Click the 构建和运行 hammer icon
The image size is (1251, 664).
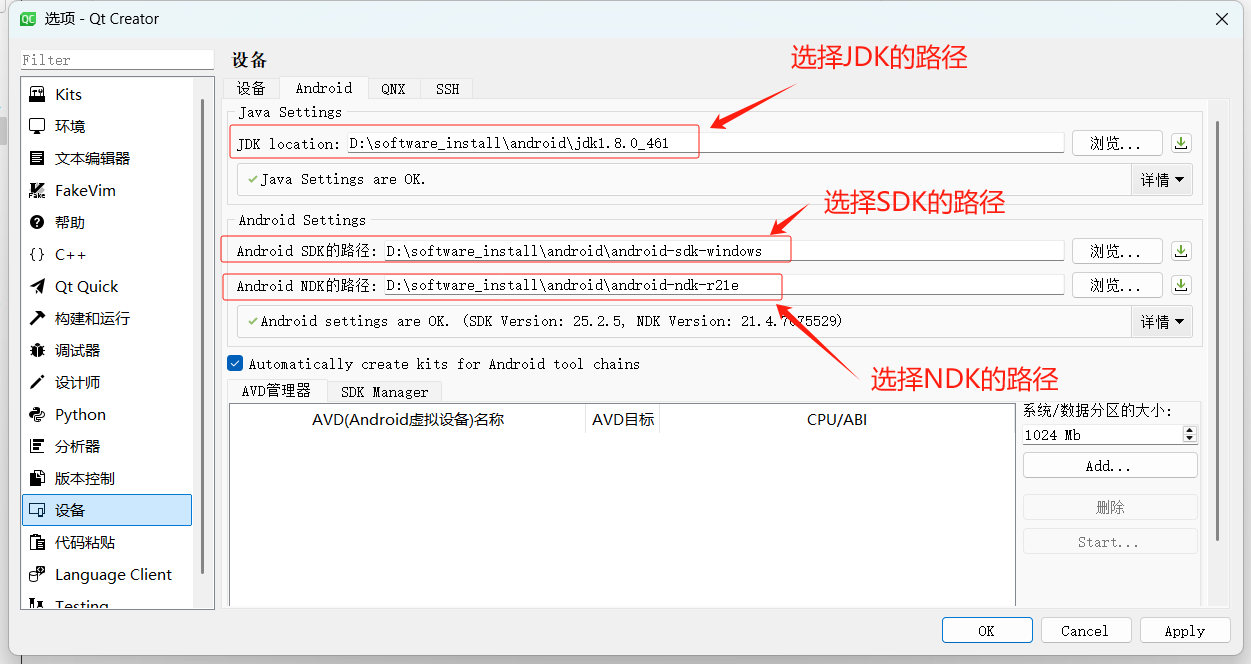(37, 318)
